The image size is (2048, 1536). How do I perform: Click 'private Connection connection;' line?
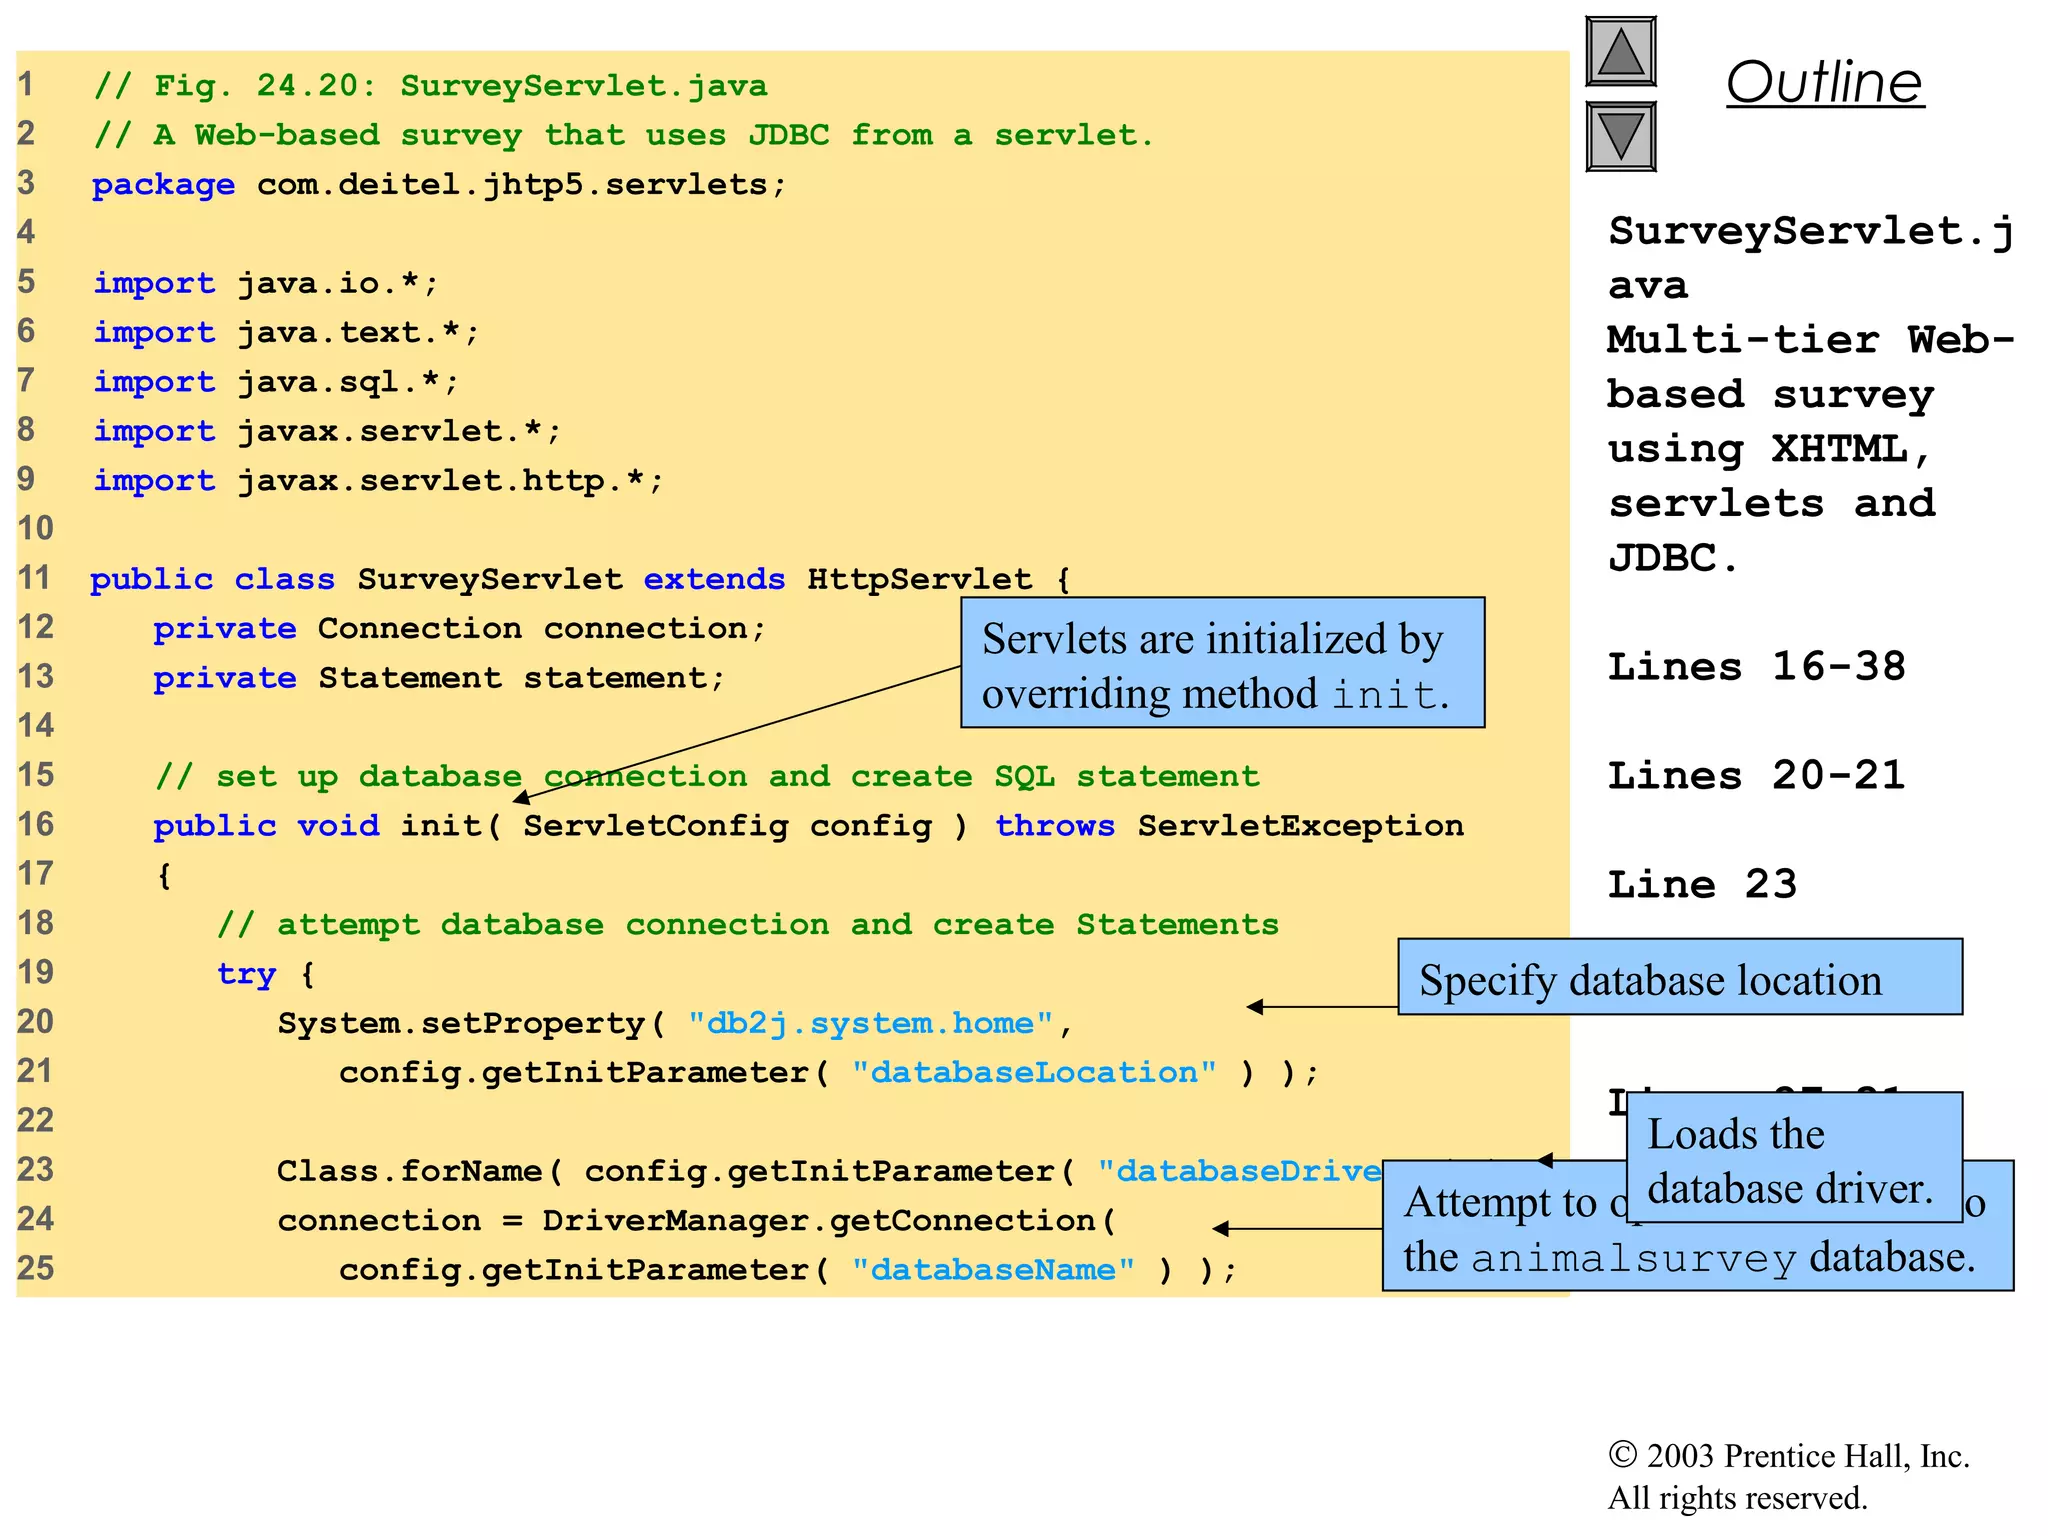coord(459,628)
